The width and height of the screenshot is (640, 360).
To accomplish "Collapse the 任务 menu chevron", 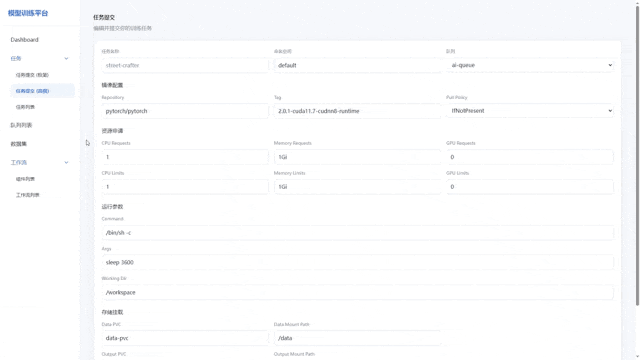I will click(66, 58).
